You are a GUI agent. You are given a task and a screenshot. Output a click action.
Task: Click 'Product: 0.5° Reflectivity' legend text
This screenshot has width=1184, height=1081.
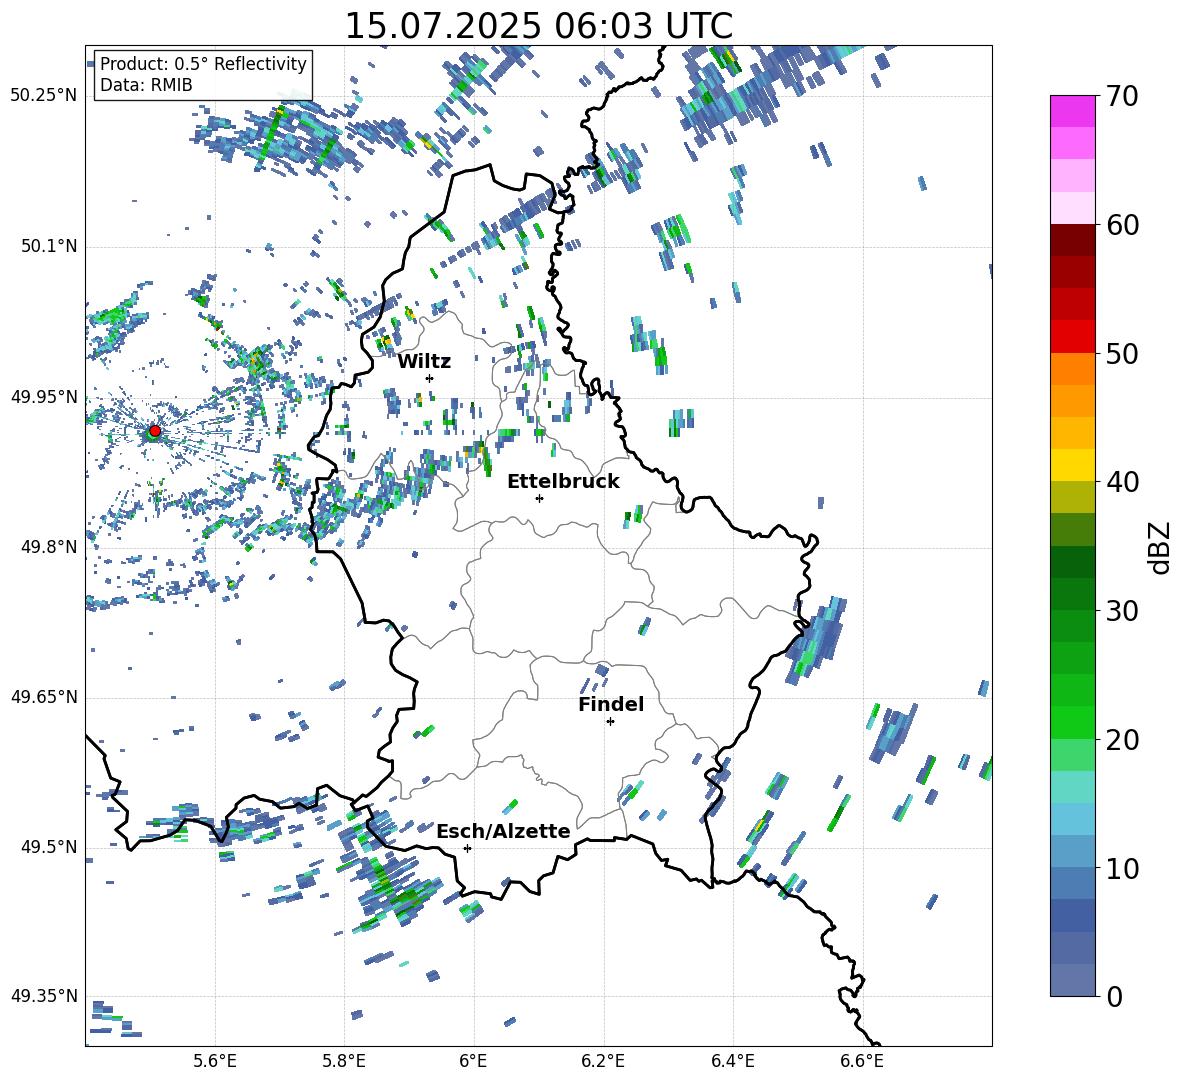[x=203, y=63]
